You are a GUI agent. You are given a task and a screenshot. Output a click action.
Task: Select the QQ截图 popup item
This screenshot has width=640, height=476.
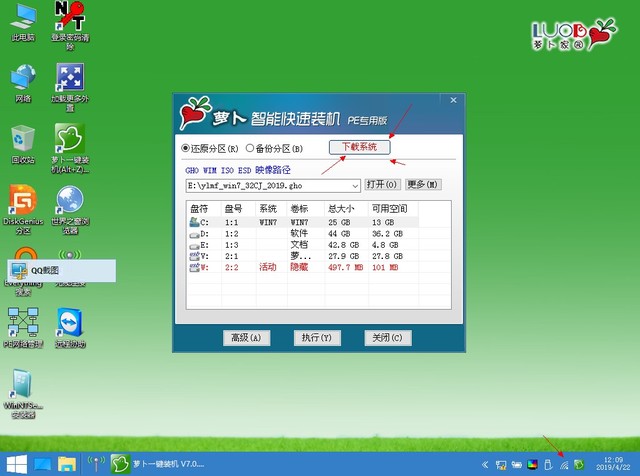(x=62, y=270)
